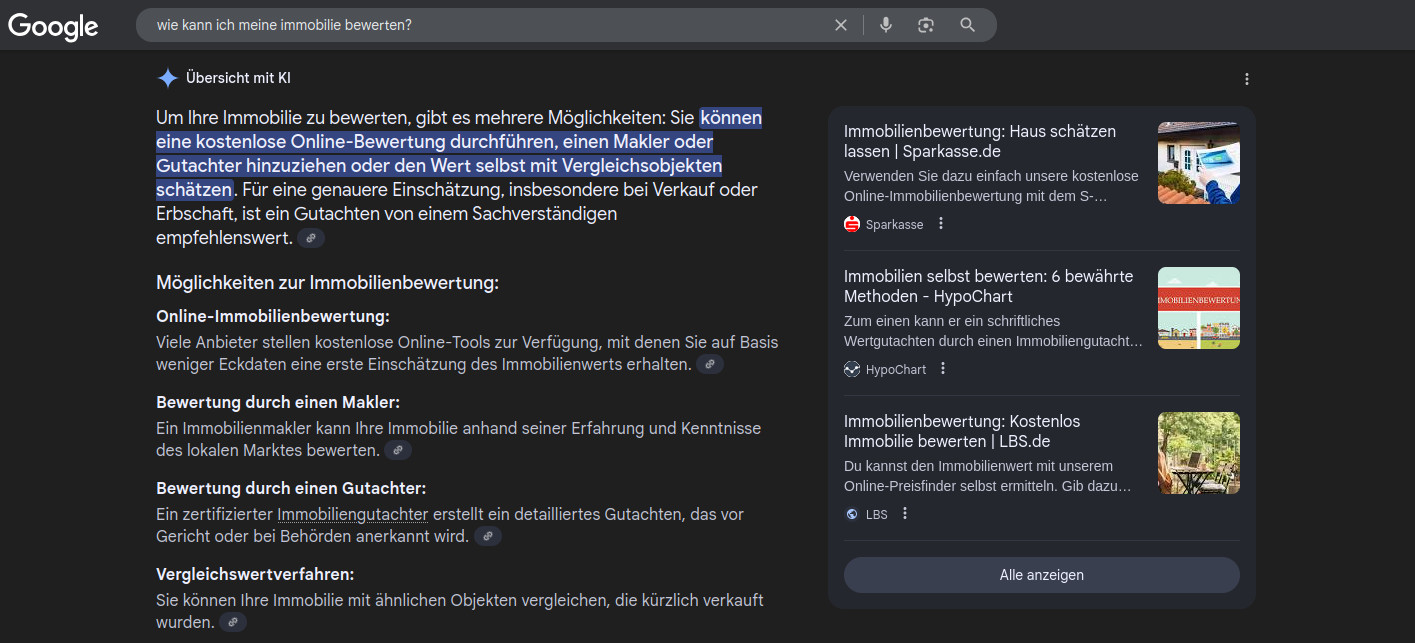Open three-dot menu next to HypoChart
1415x643 pixels.
[943, 369]
